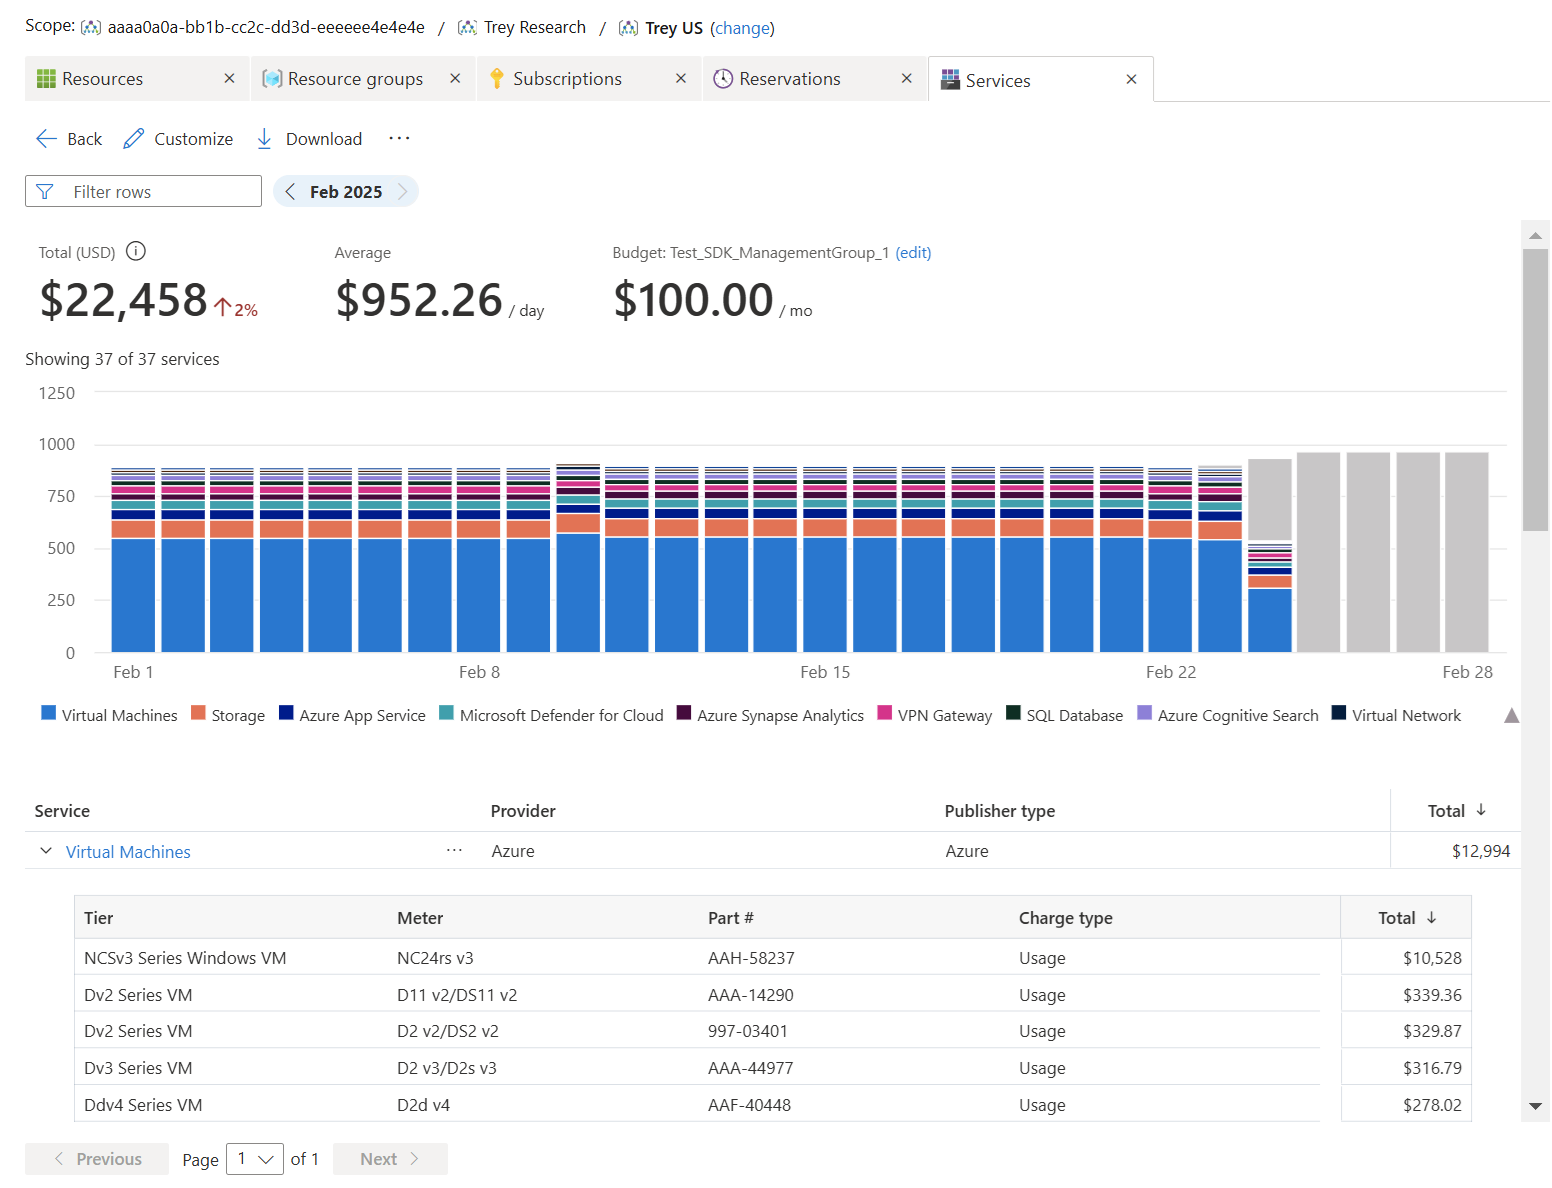Screen dimensions: 1552x1188
Task: Click the Back arrow icon
Action: pyautogui.click(x=46, y=139)
